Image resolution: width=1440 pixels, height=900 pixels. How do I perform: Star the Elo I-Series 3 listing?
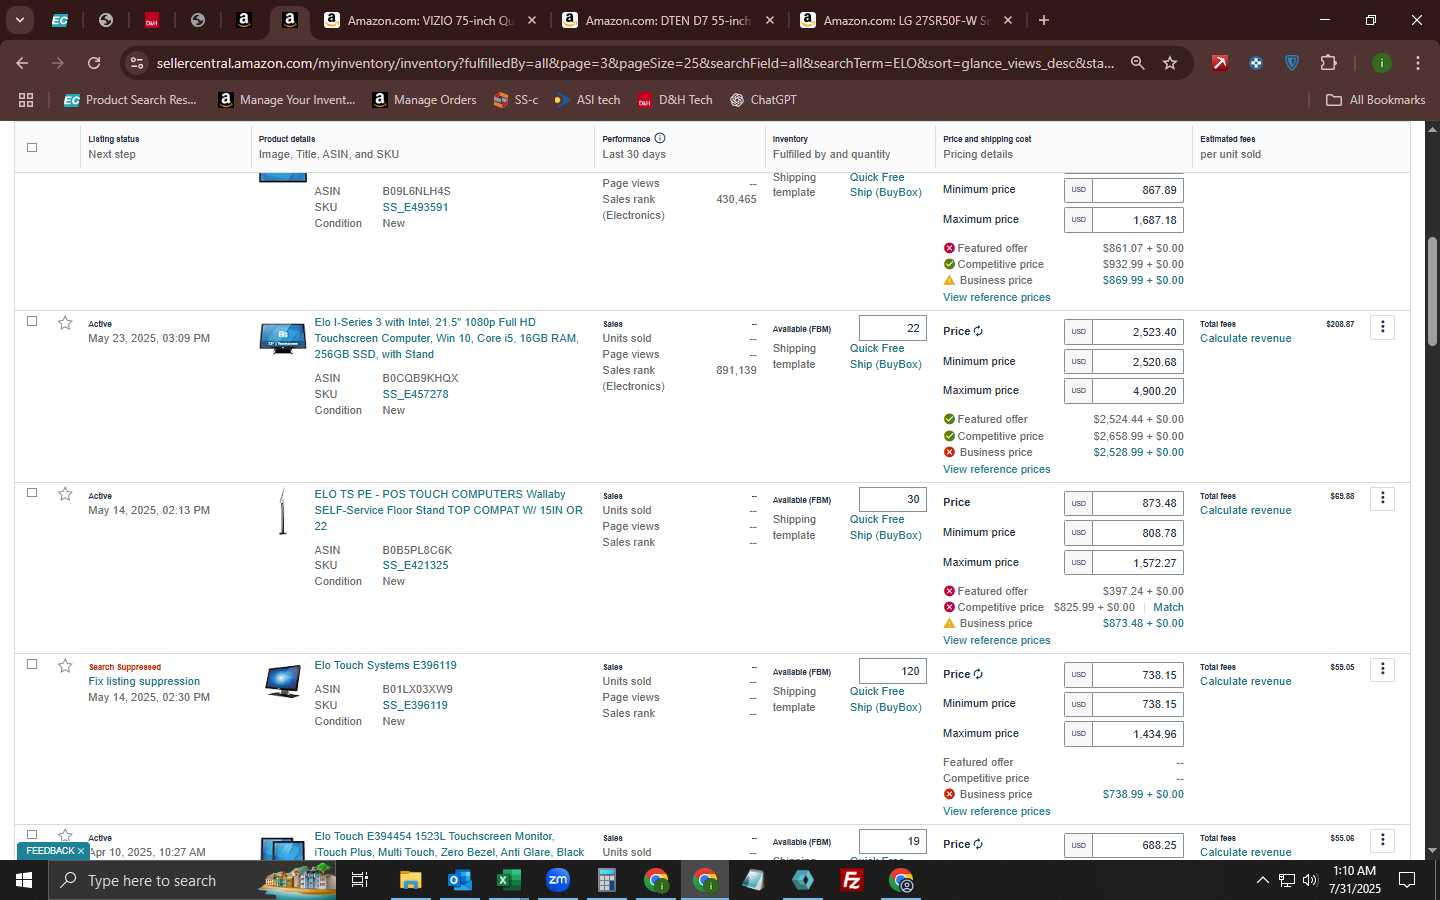(x=65, y=323)
